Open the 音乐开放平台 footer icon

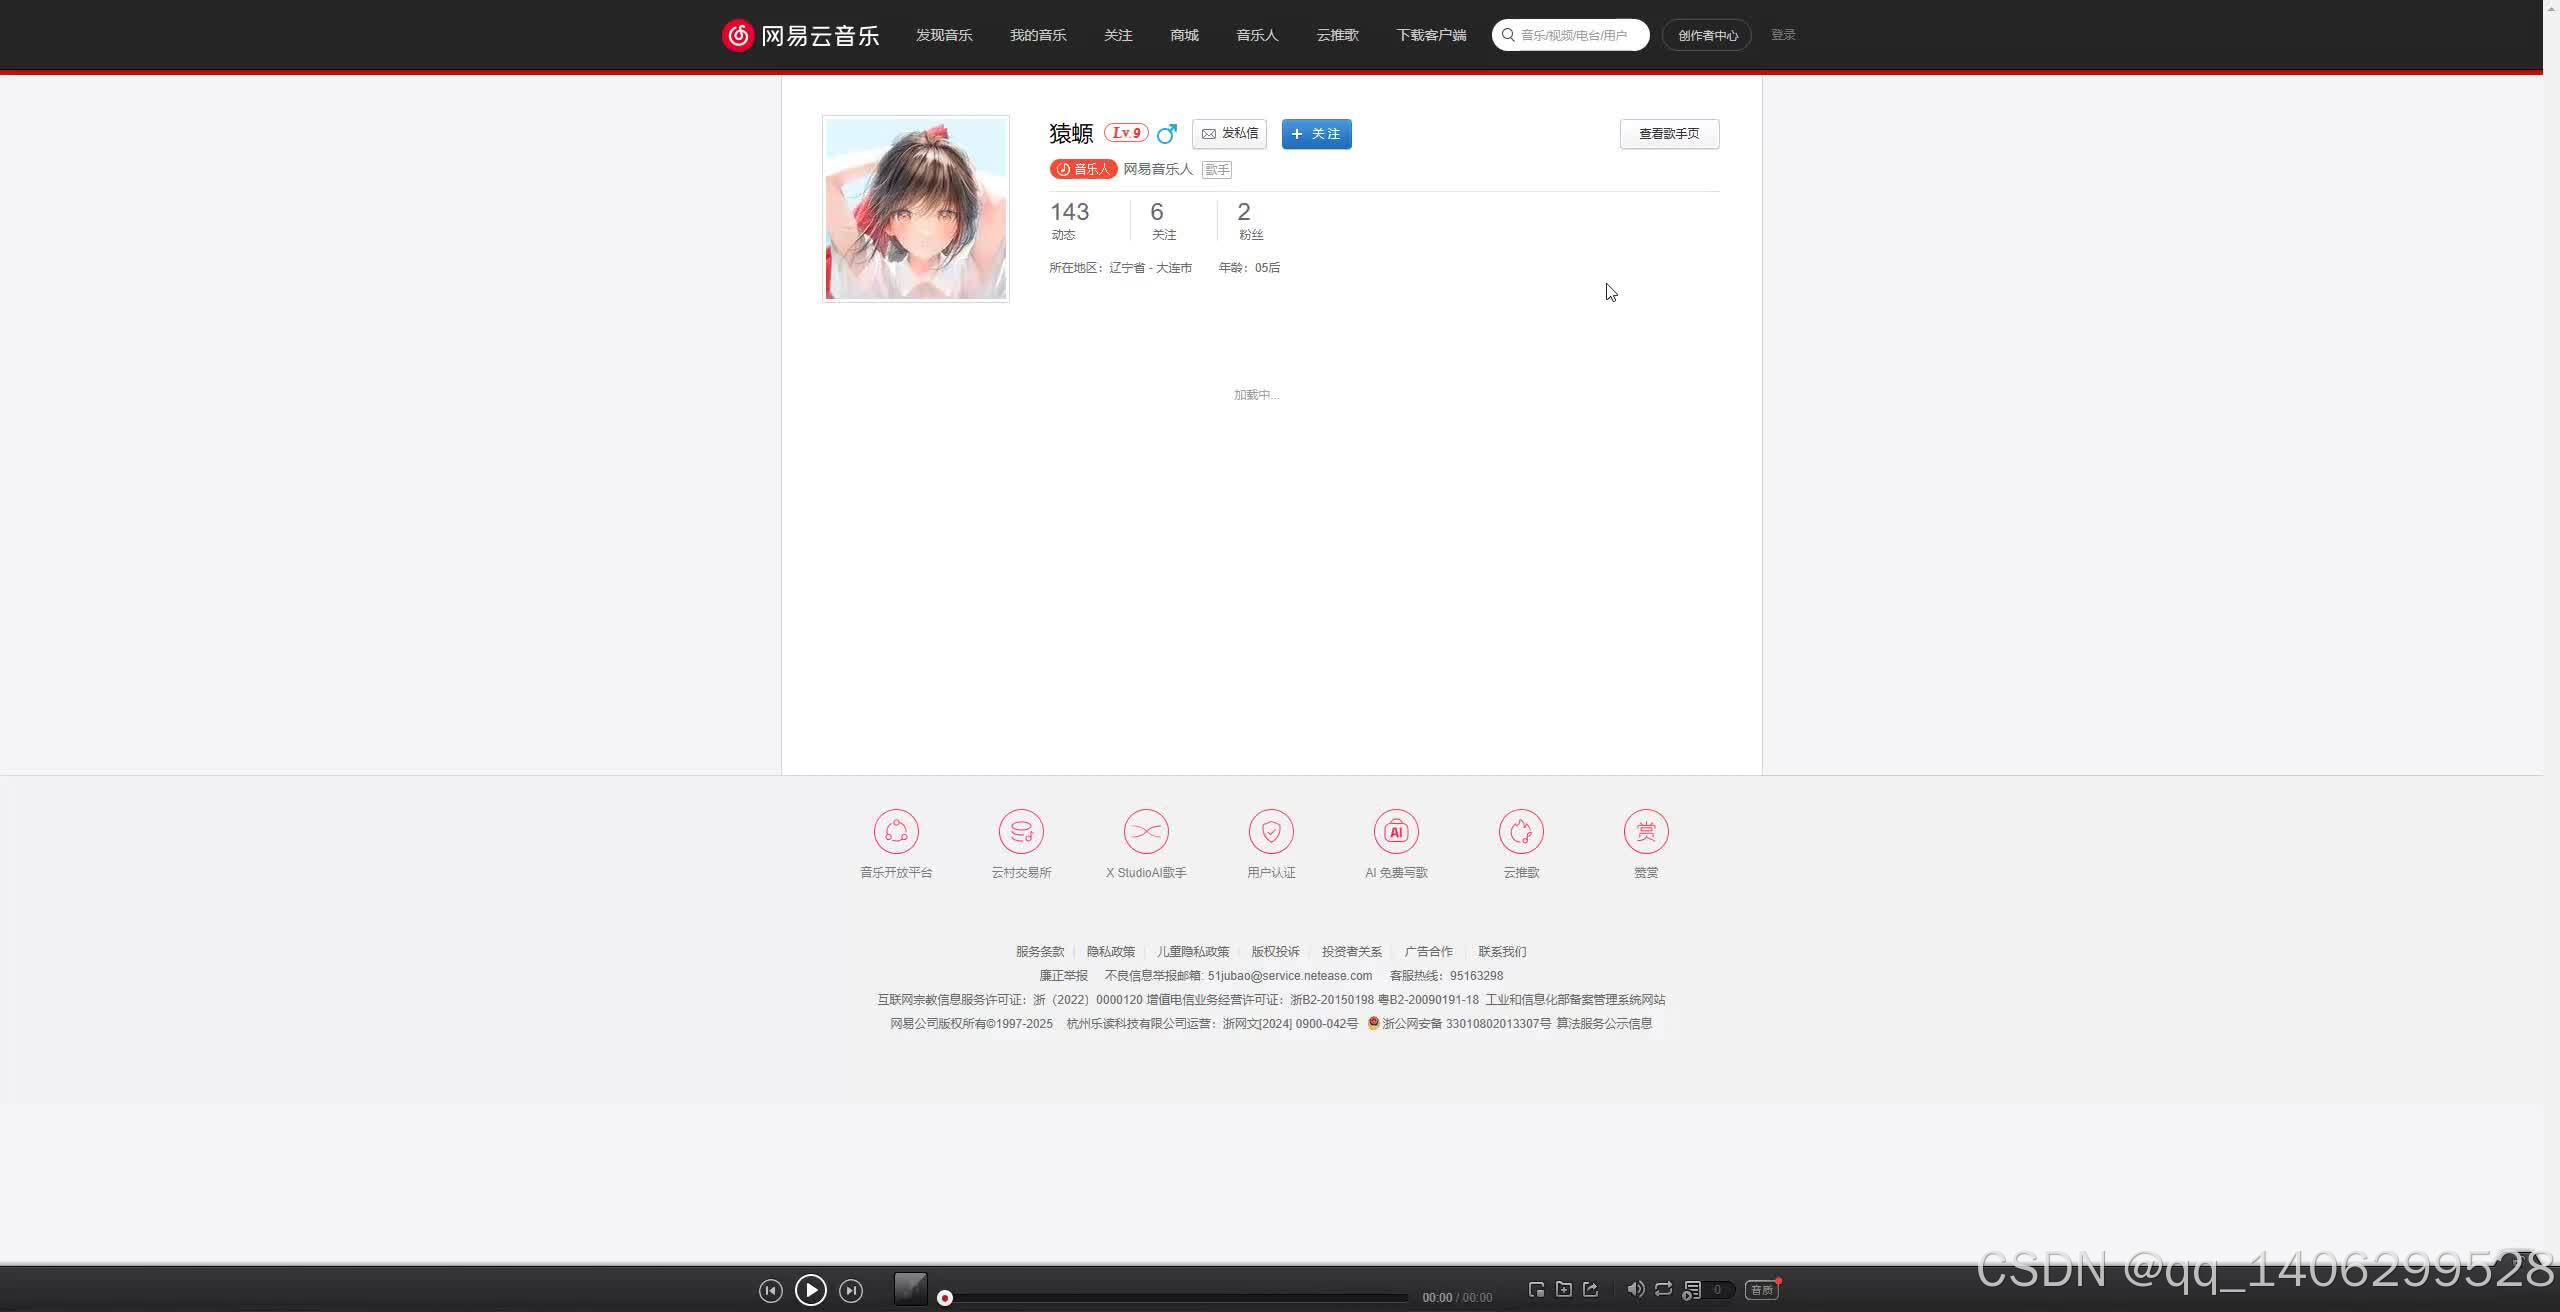(896, 832)
